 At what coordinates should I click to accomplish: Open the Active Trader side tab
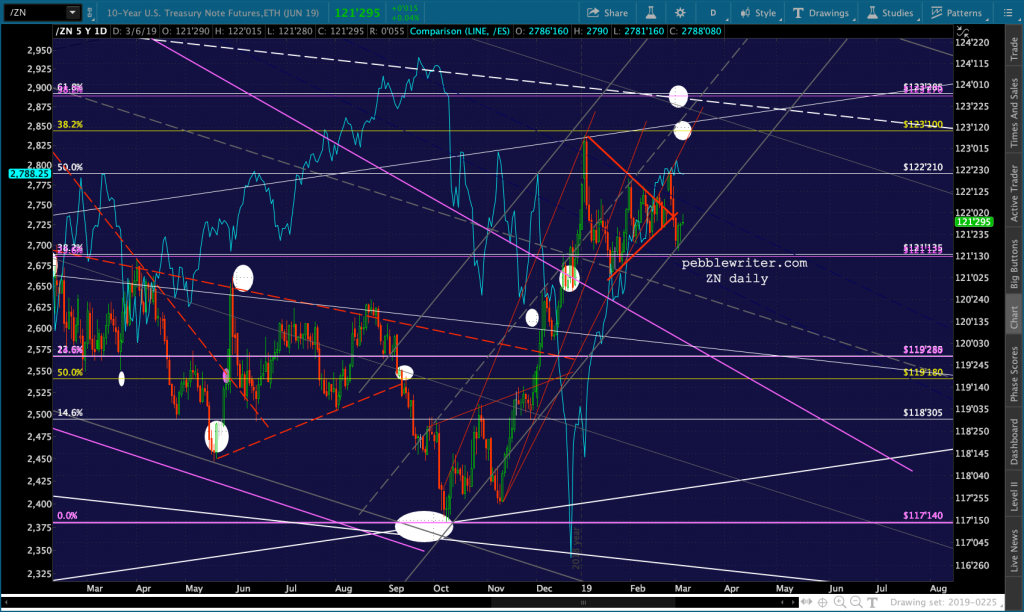click(x=1014, y=193)
